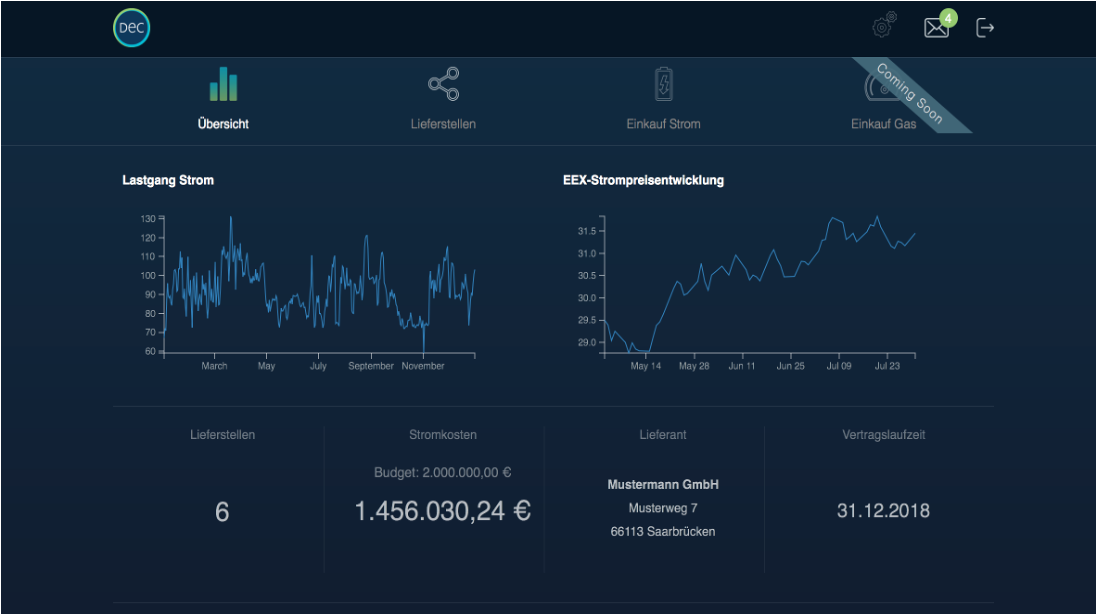Click the Vertragslaufzeit card label
1096x614 pixels.
(x=884, y=434)
